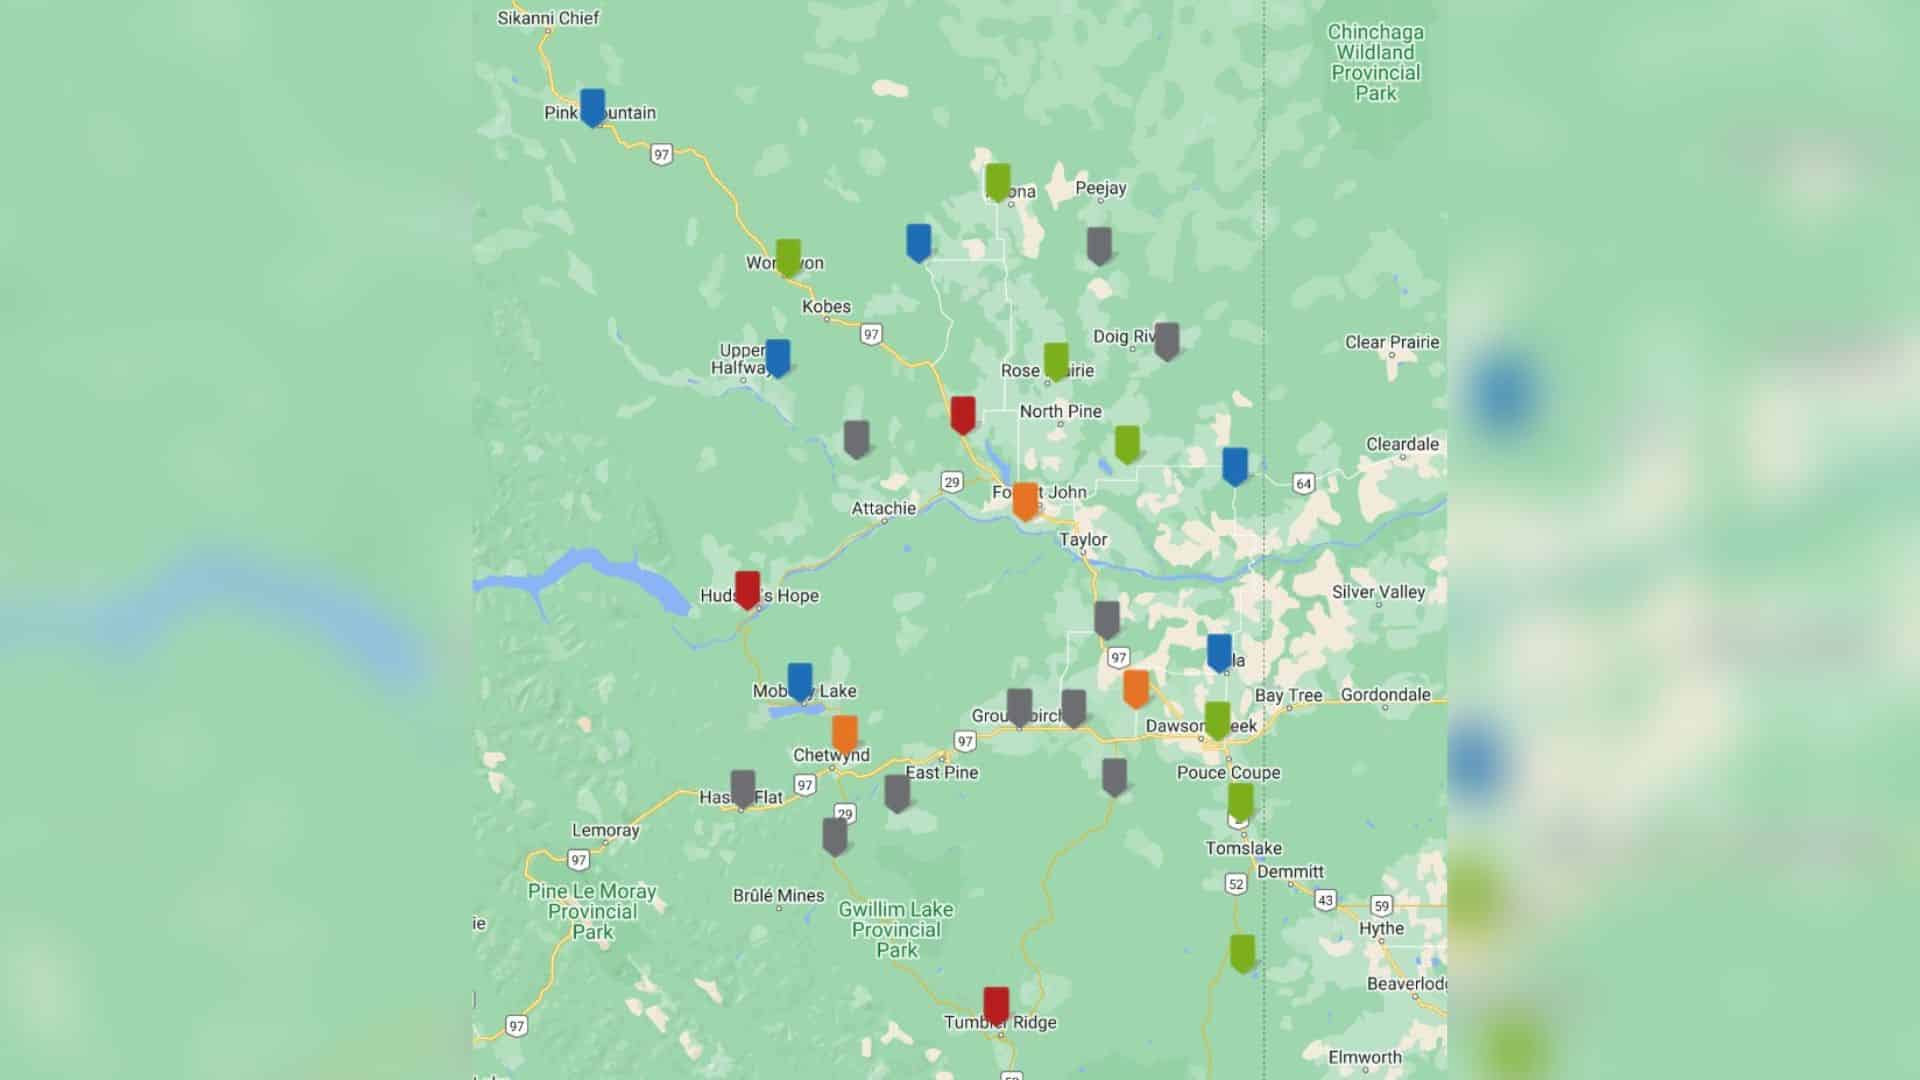Screen dimensions: 1920x1080
Task: Click the gray marker near Doig River
Action: coord(1166,340)
